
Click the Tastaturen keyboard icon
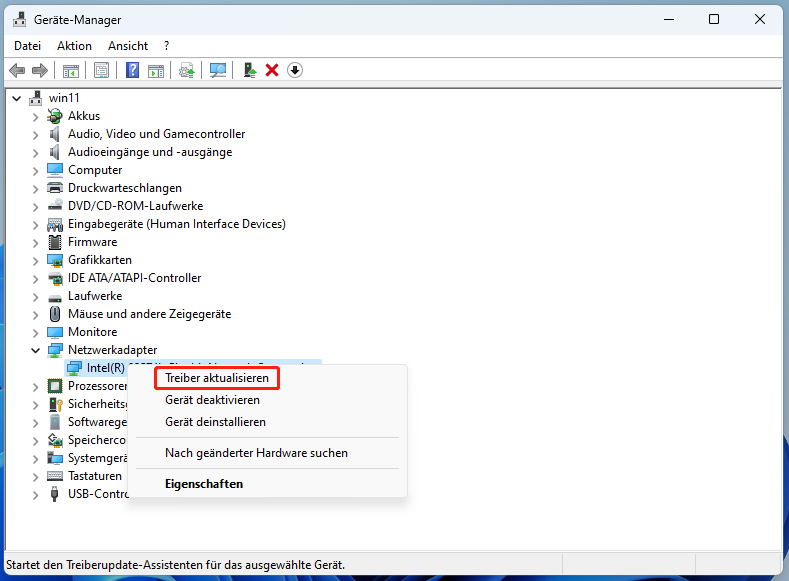54,476
